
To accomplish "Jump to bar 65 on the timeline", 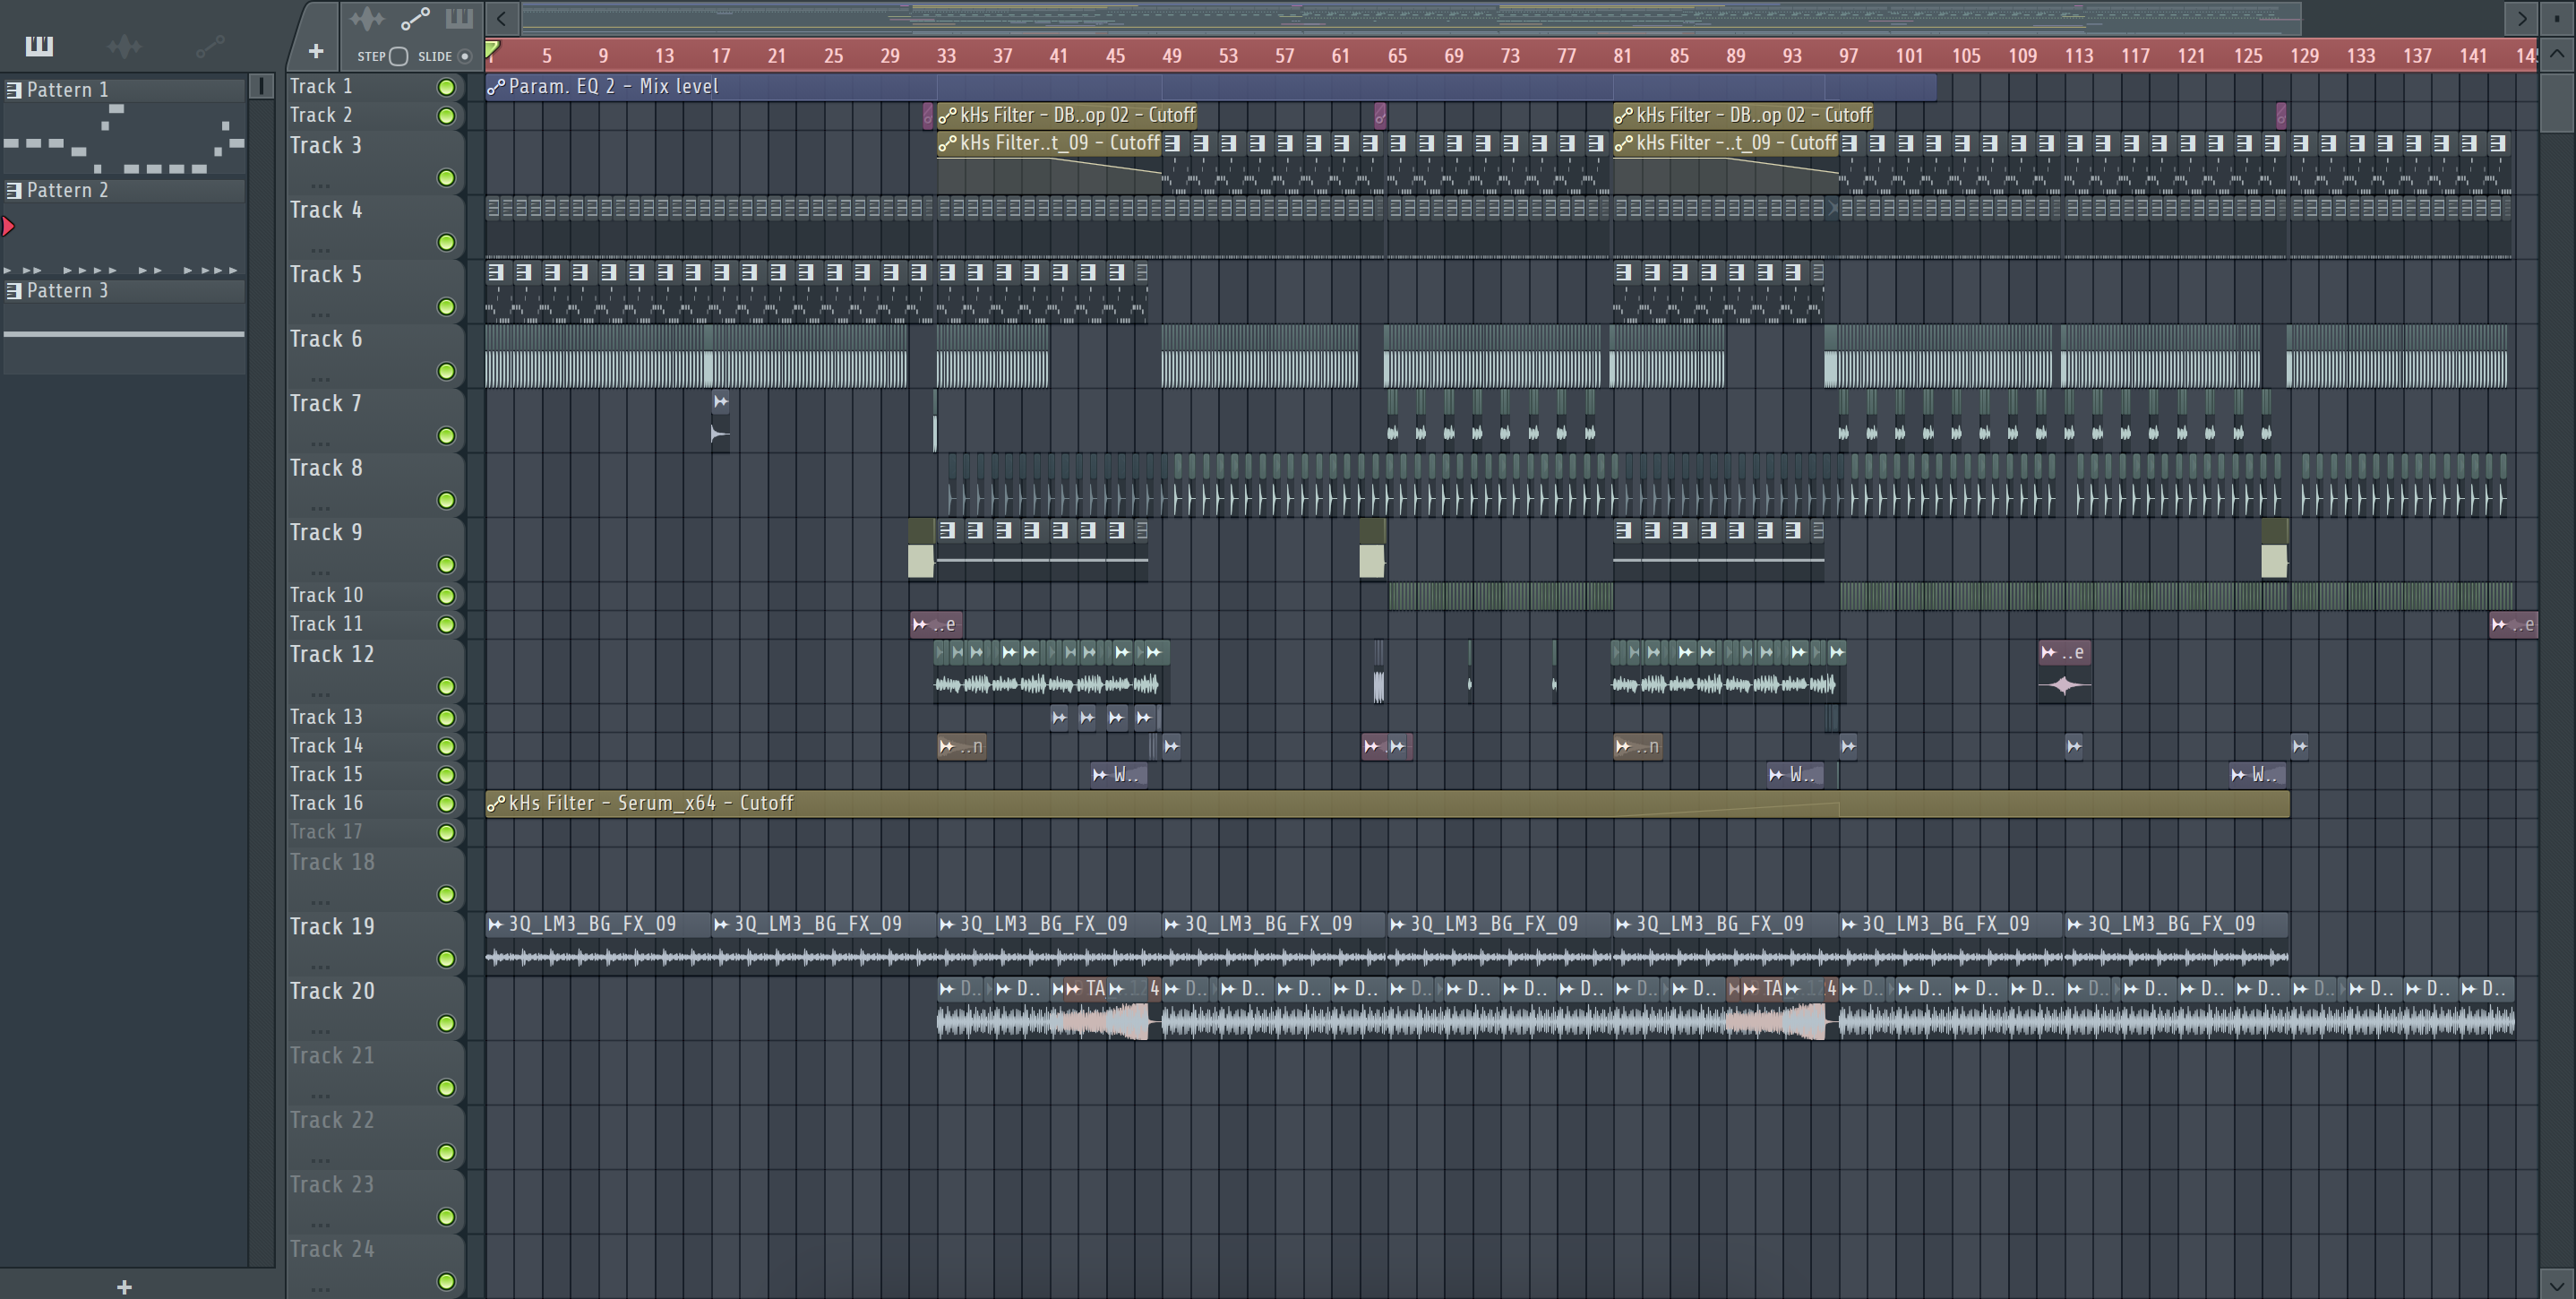I will [x=1397, y=56].
